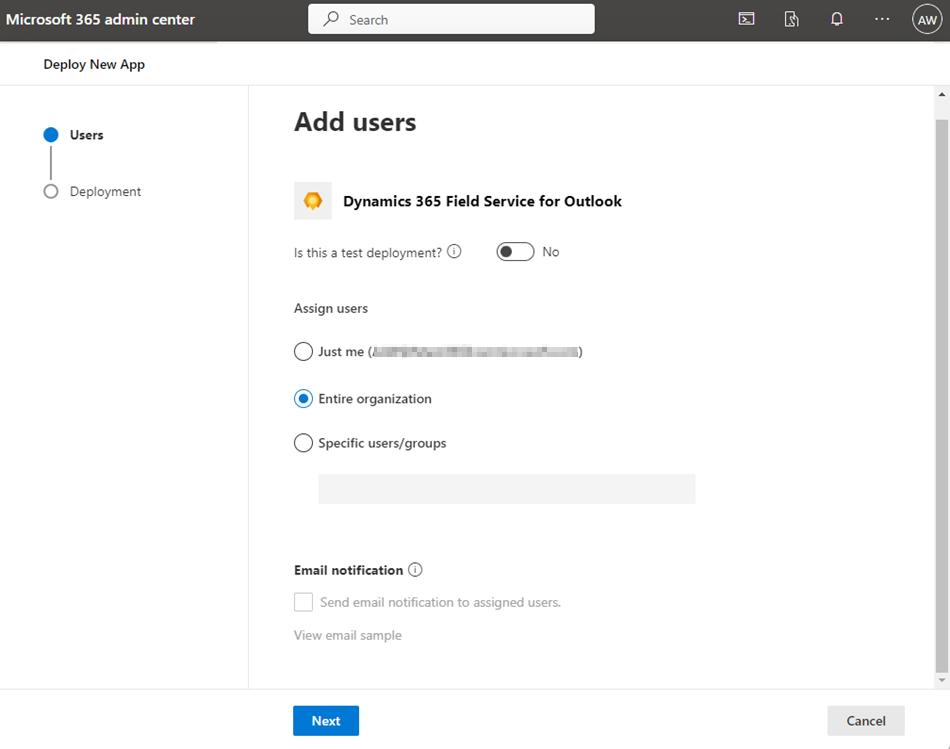The width and height of the screenshot is (950, 749).
Task: Click the Cancel button
Action: [866, 721]
